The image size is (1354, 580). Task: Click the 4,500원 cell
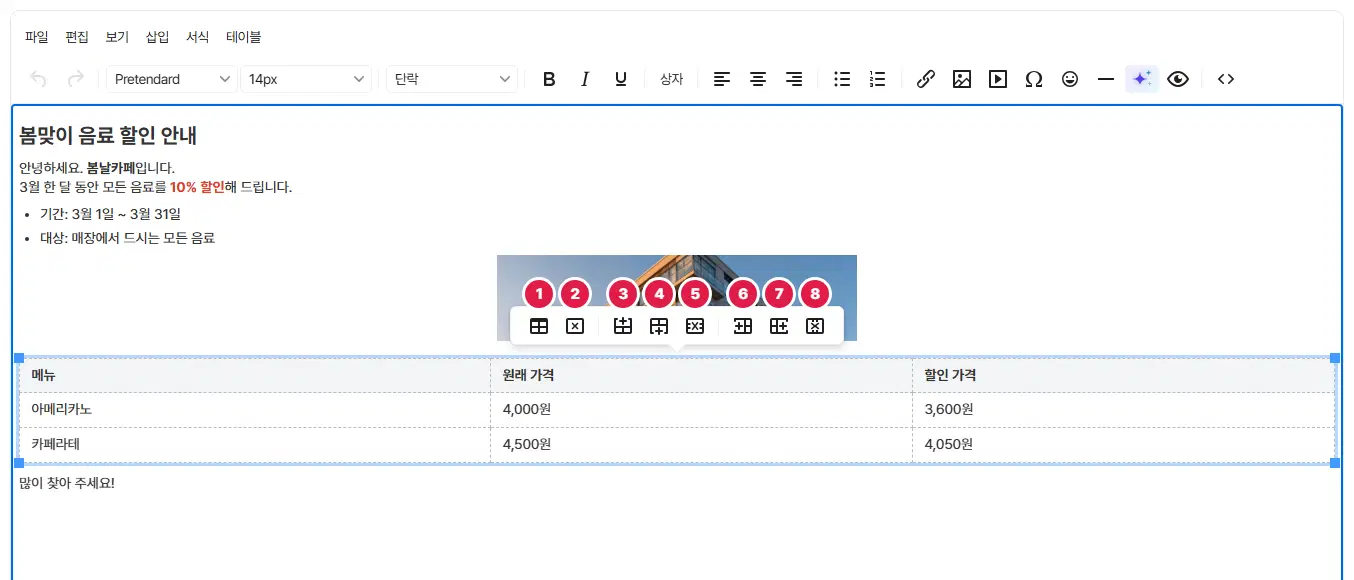(701, 444)
